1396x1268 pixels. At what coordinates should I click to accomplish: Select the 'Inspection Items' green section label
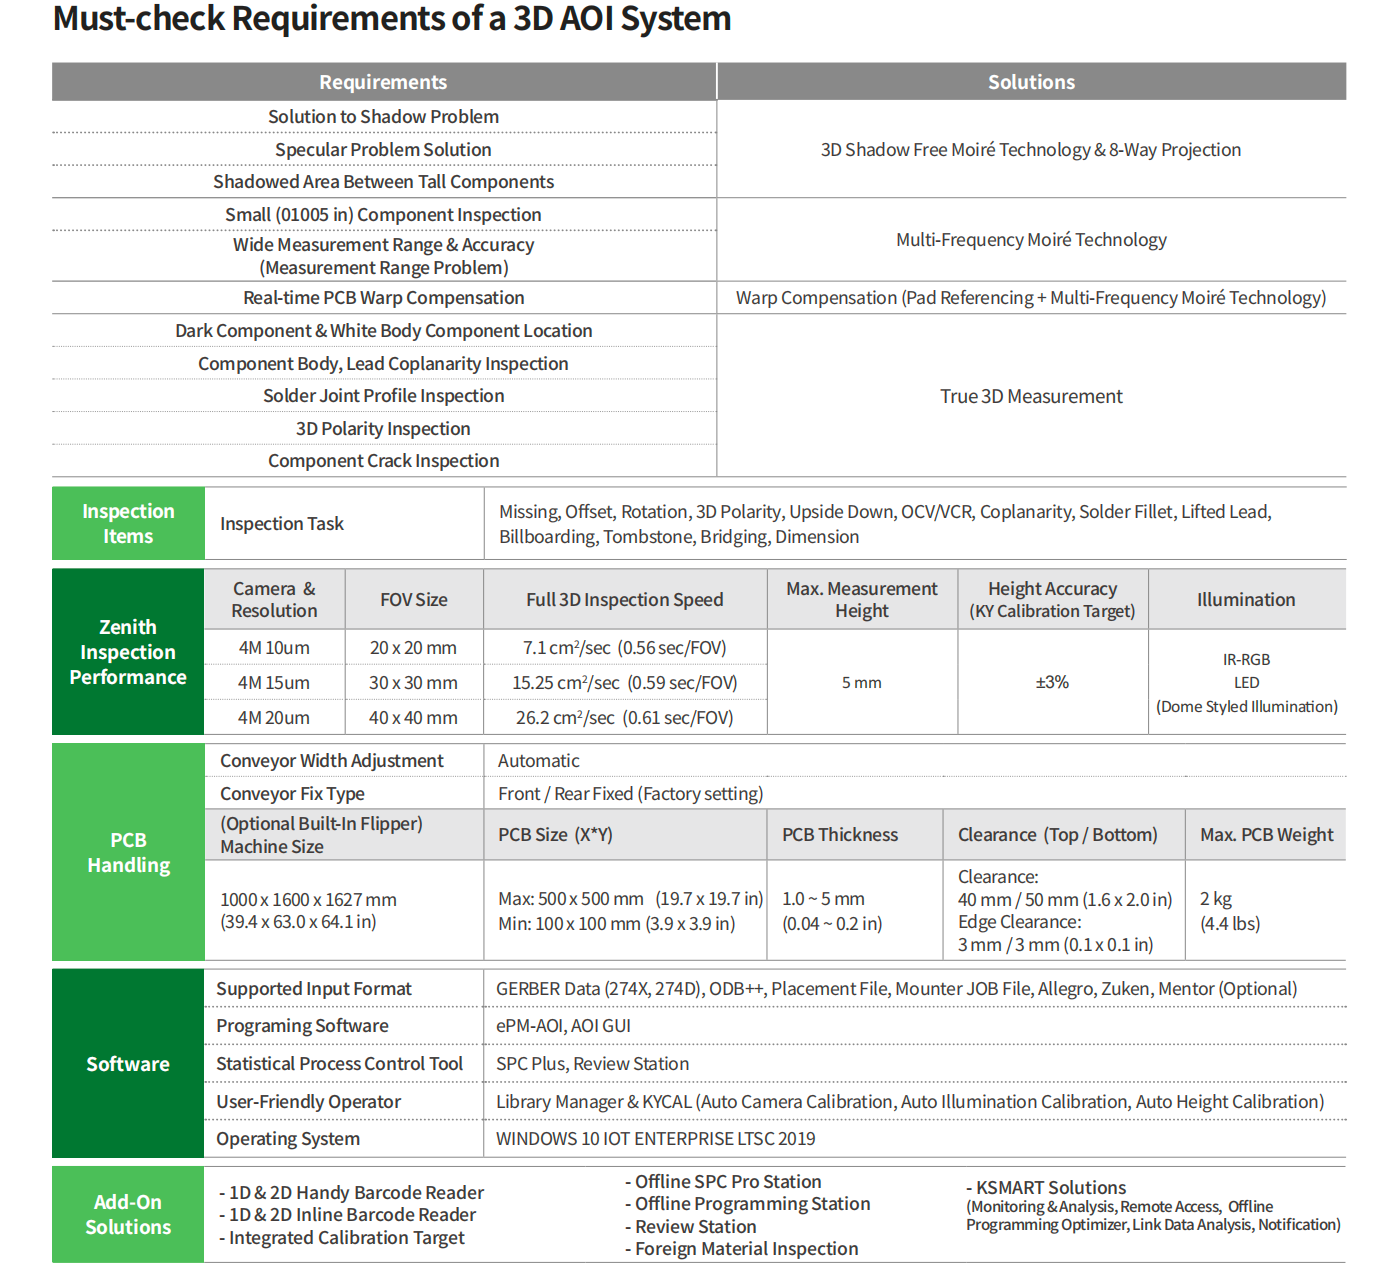(x=128, y=524)
